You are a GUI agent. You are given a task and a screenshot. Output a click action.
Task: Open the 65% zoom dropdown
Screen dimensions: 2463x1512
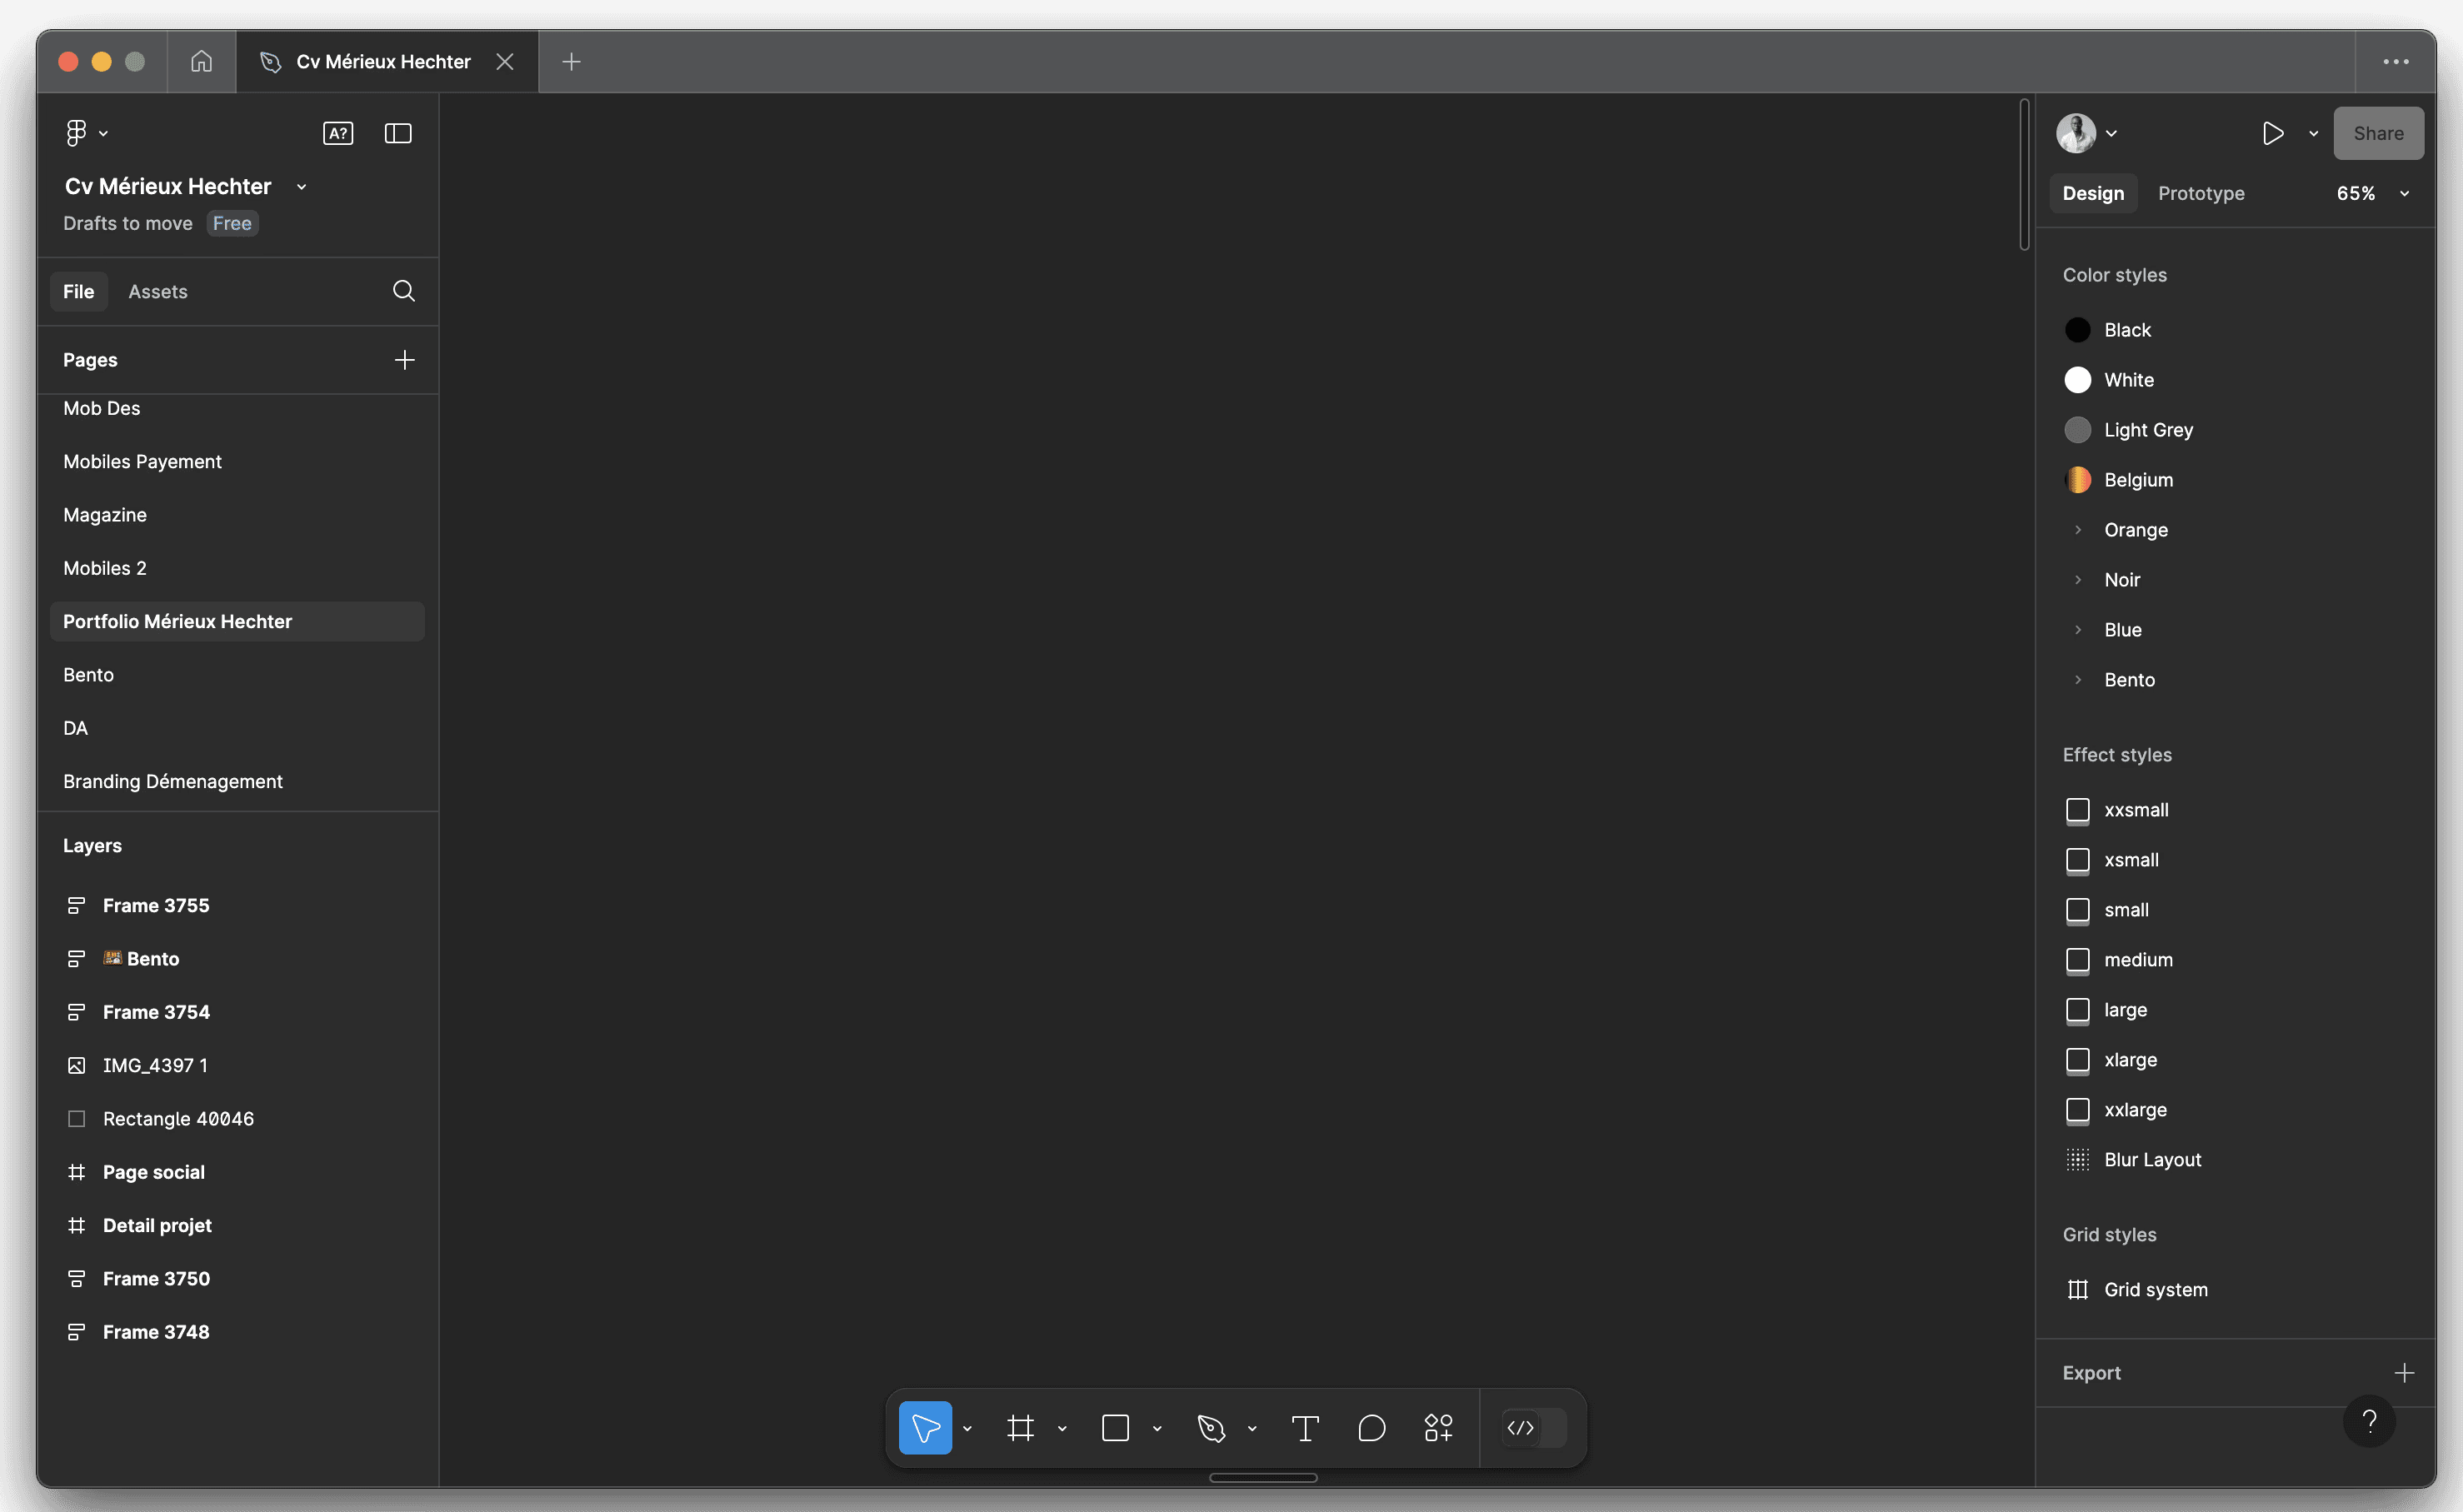tap(2371, 193)
